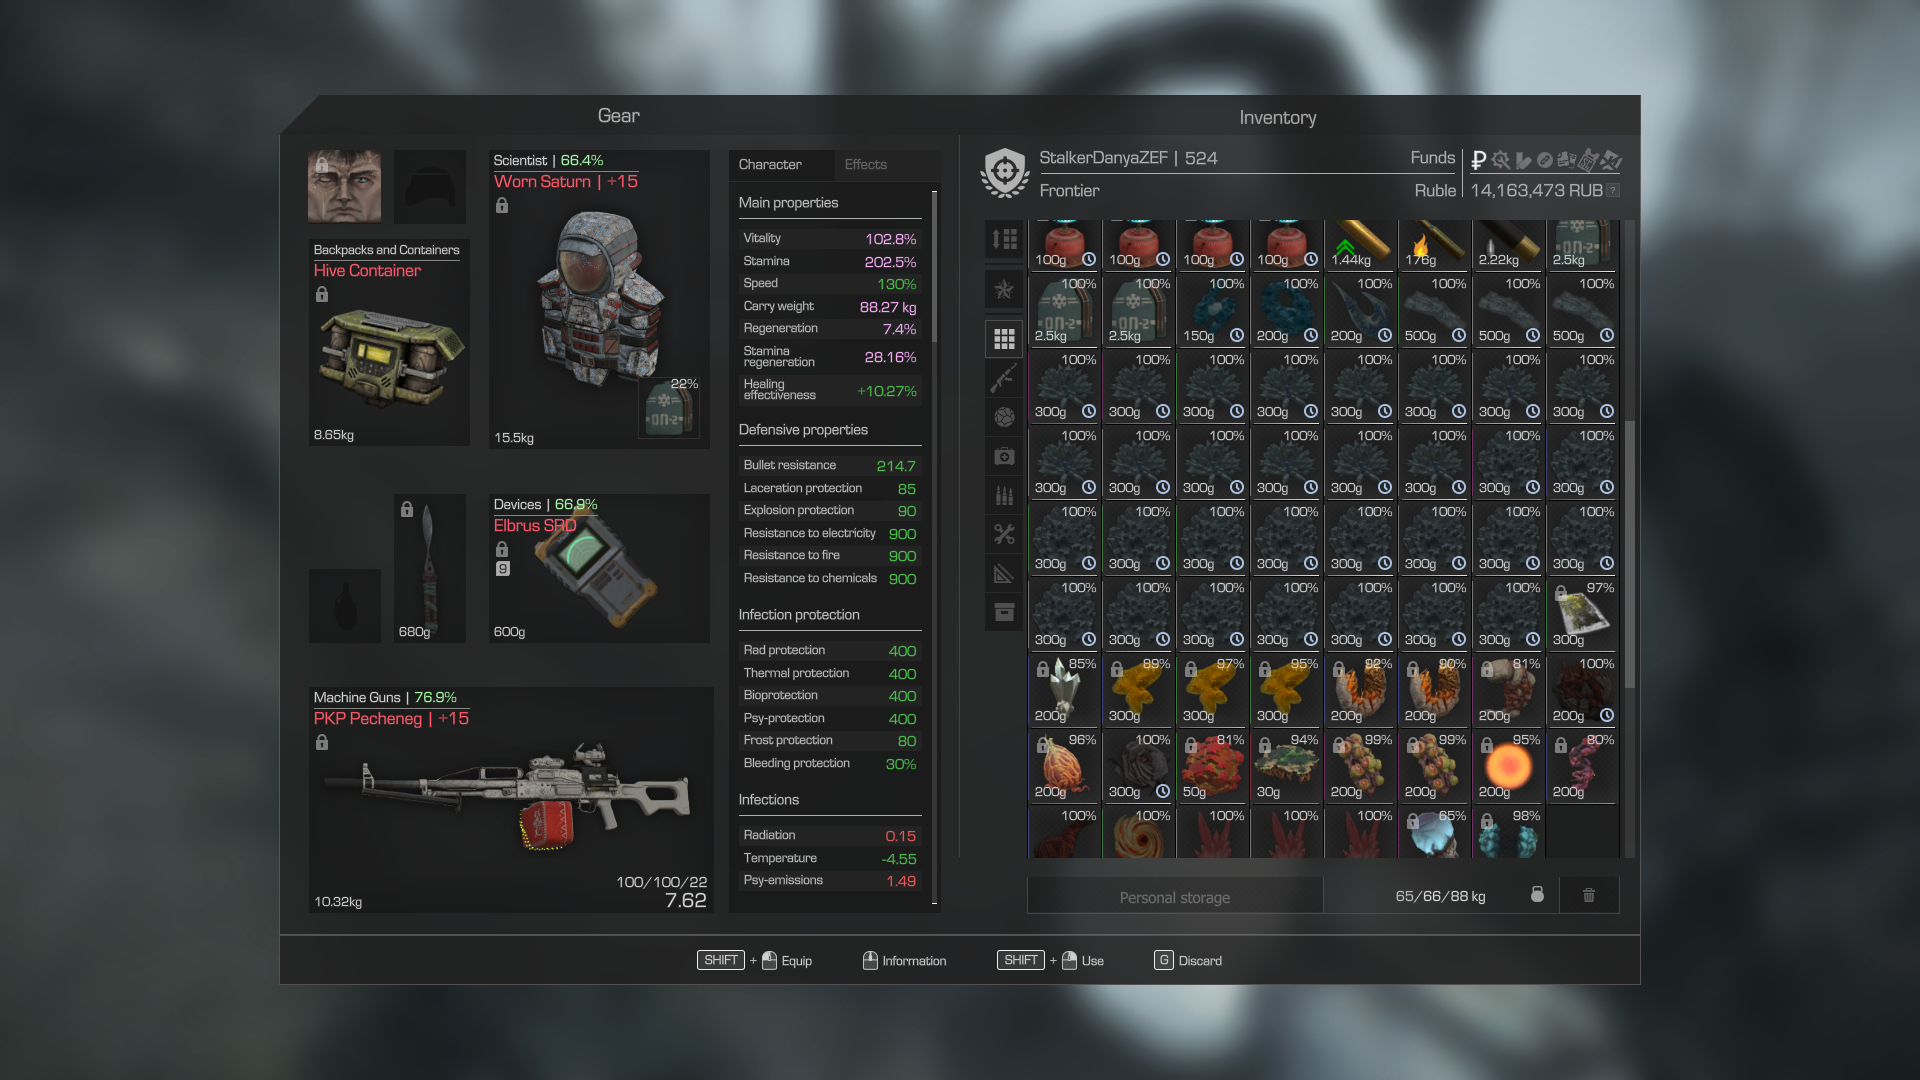The height and width of the screenshot is (1080, 1920).
Task: Switch to the Effects tab
Action: coord(866,164)
